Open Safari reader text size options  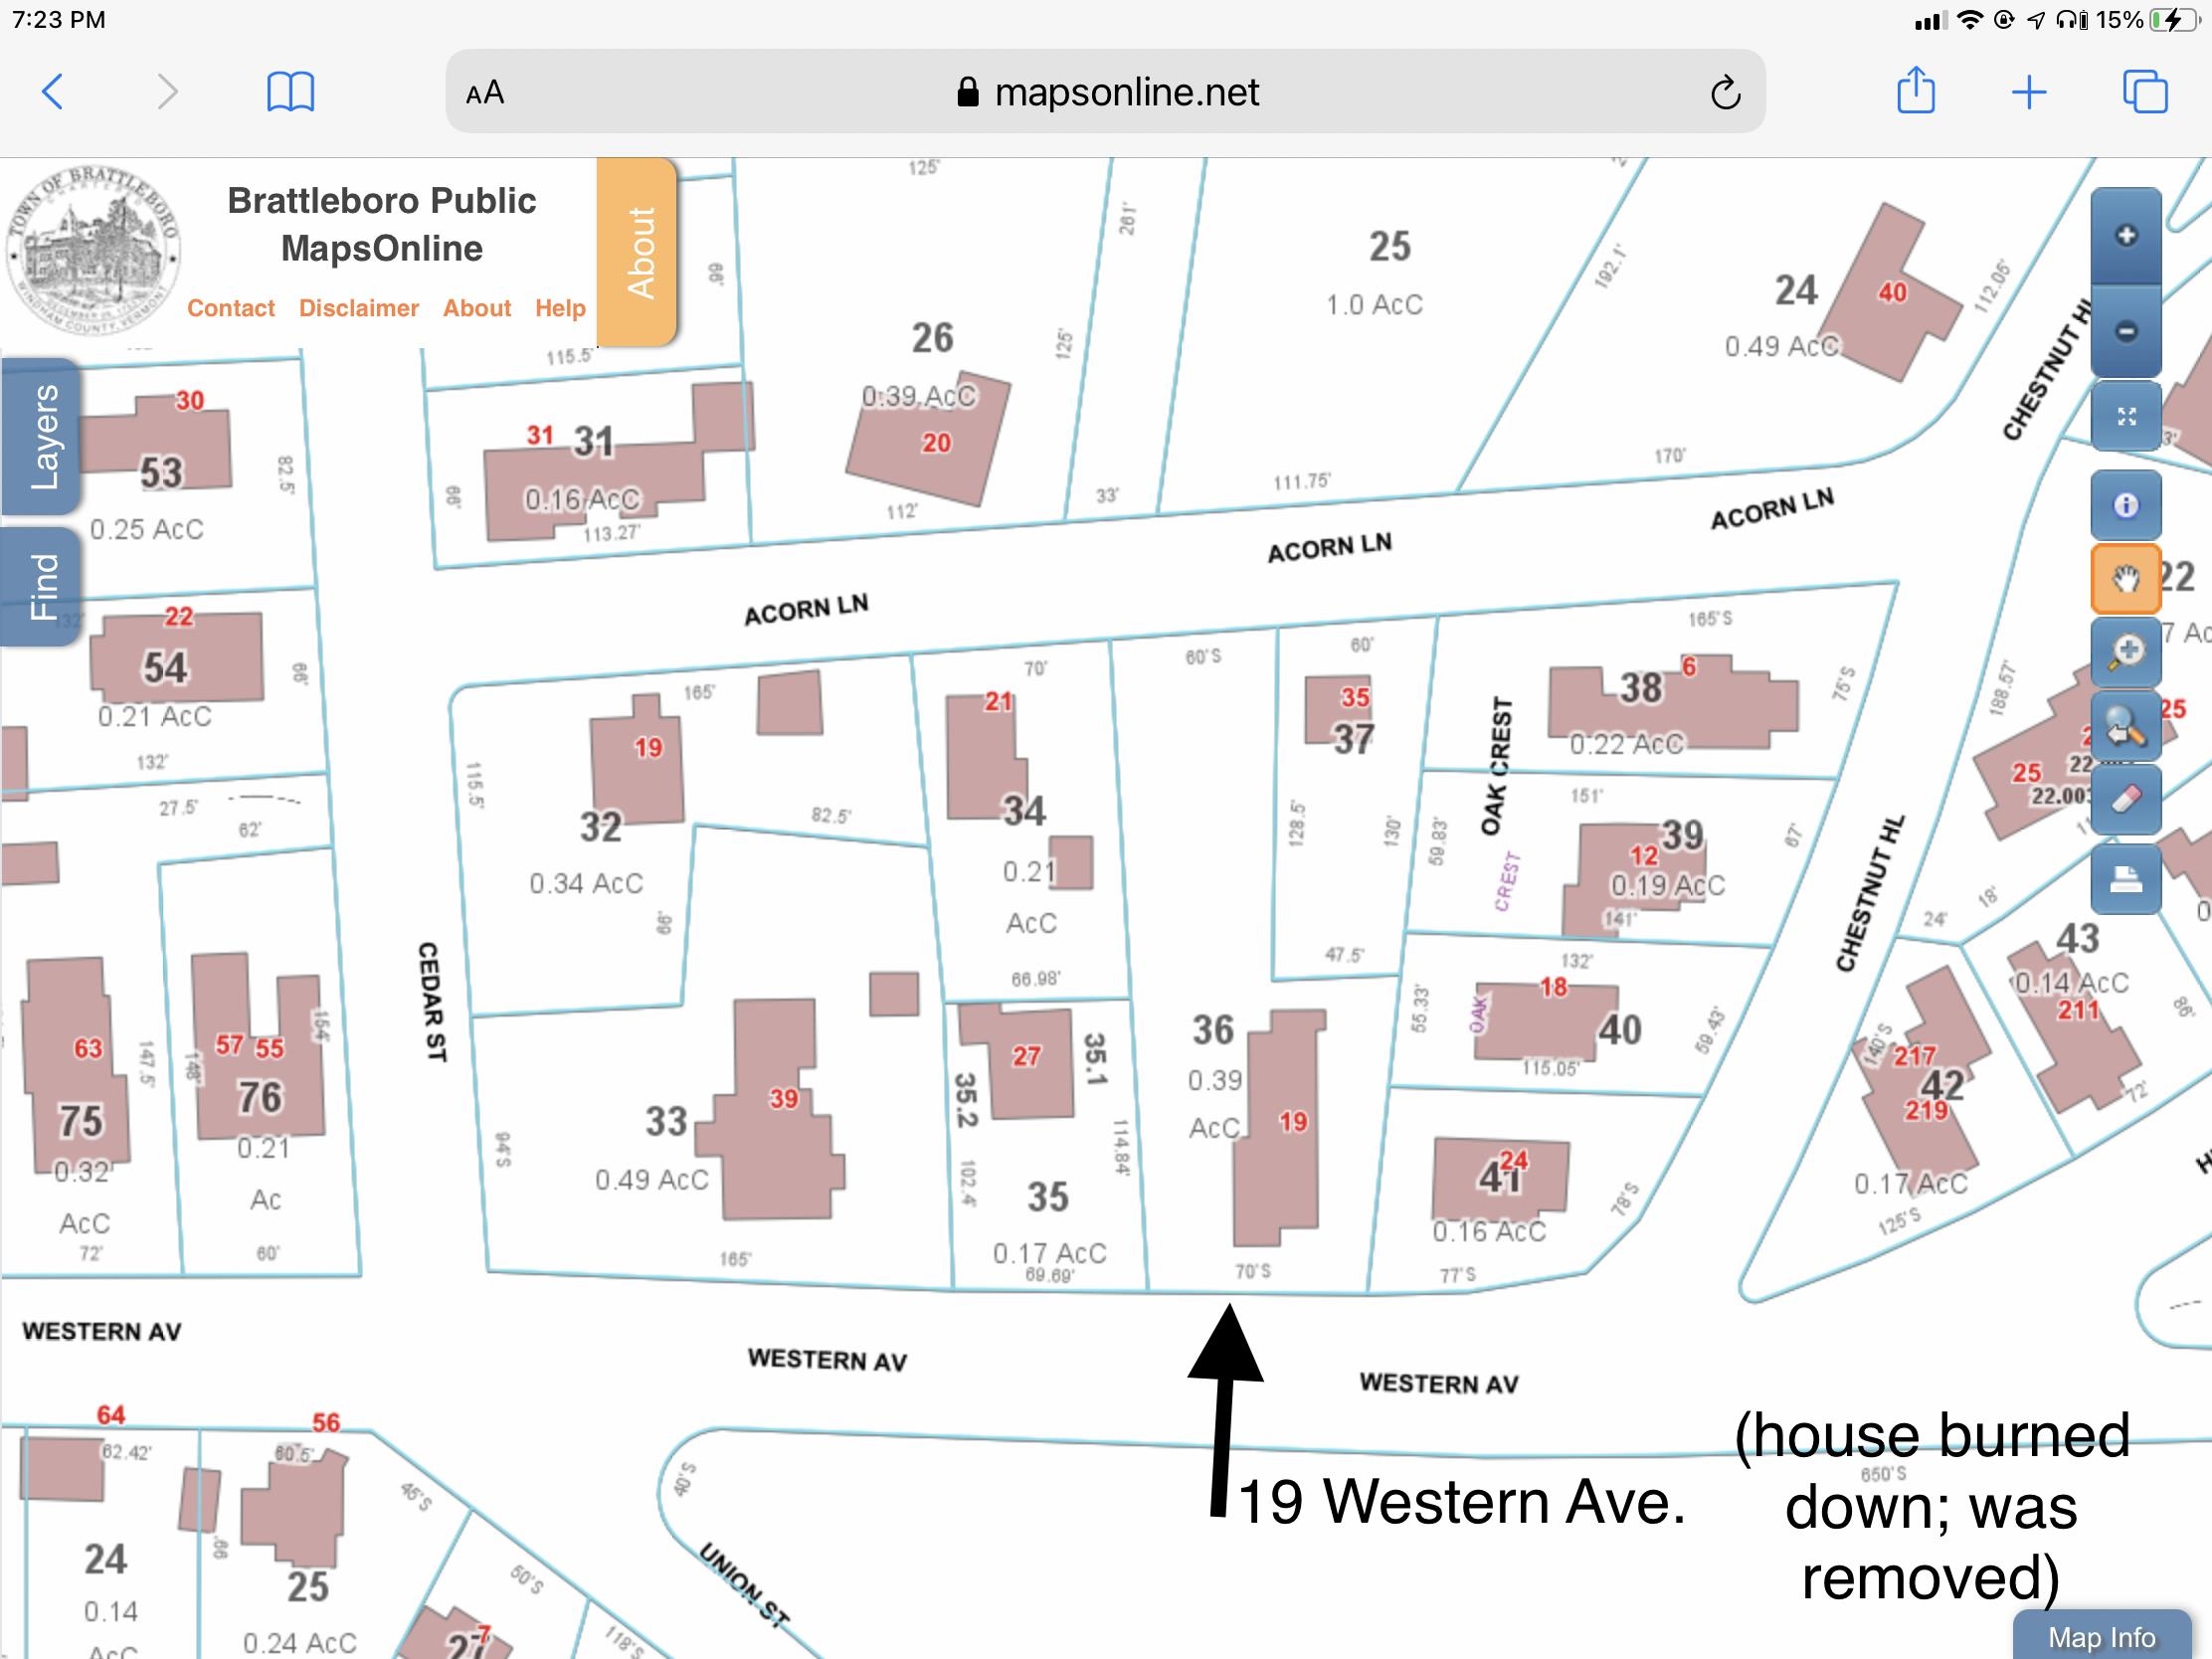(x=485, y=93)
